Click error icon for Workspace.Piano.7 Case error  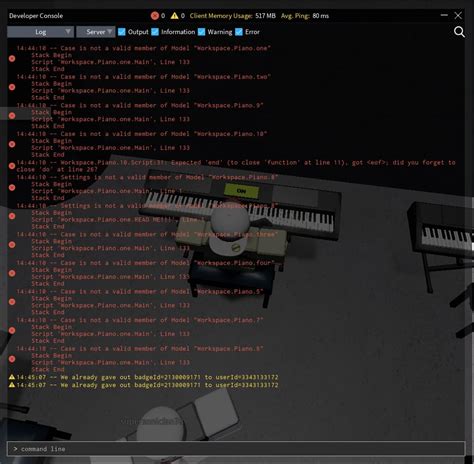click(12, 330)
